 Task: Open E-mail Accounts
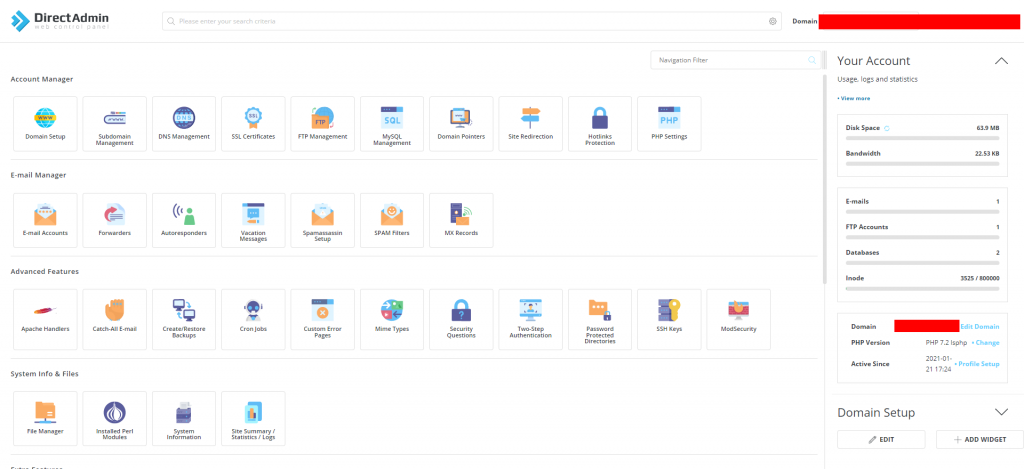[x=45, y=220]
